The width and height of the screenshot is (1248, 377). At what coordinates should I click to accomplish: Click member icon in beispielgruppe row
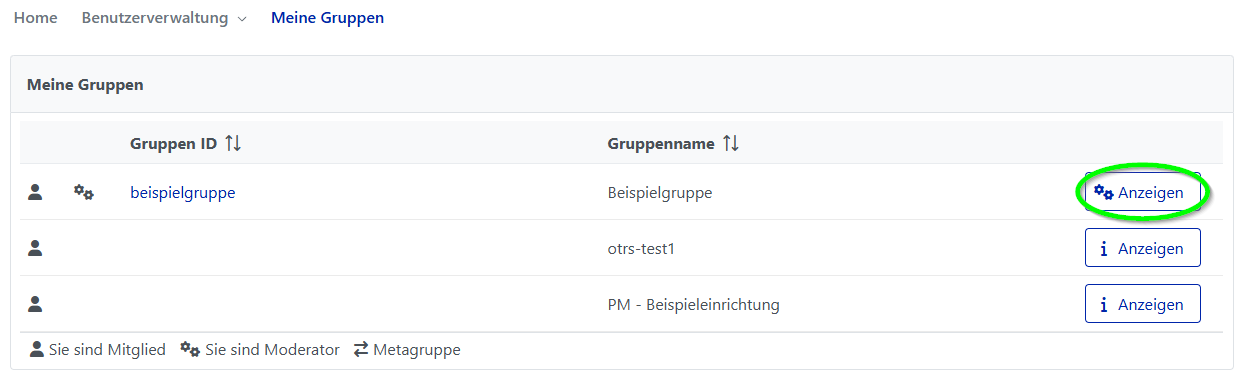point(35,192)
